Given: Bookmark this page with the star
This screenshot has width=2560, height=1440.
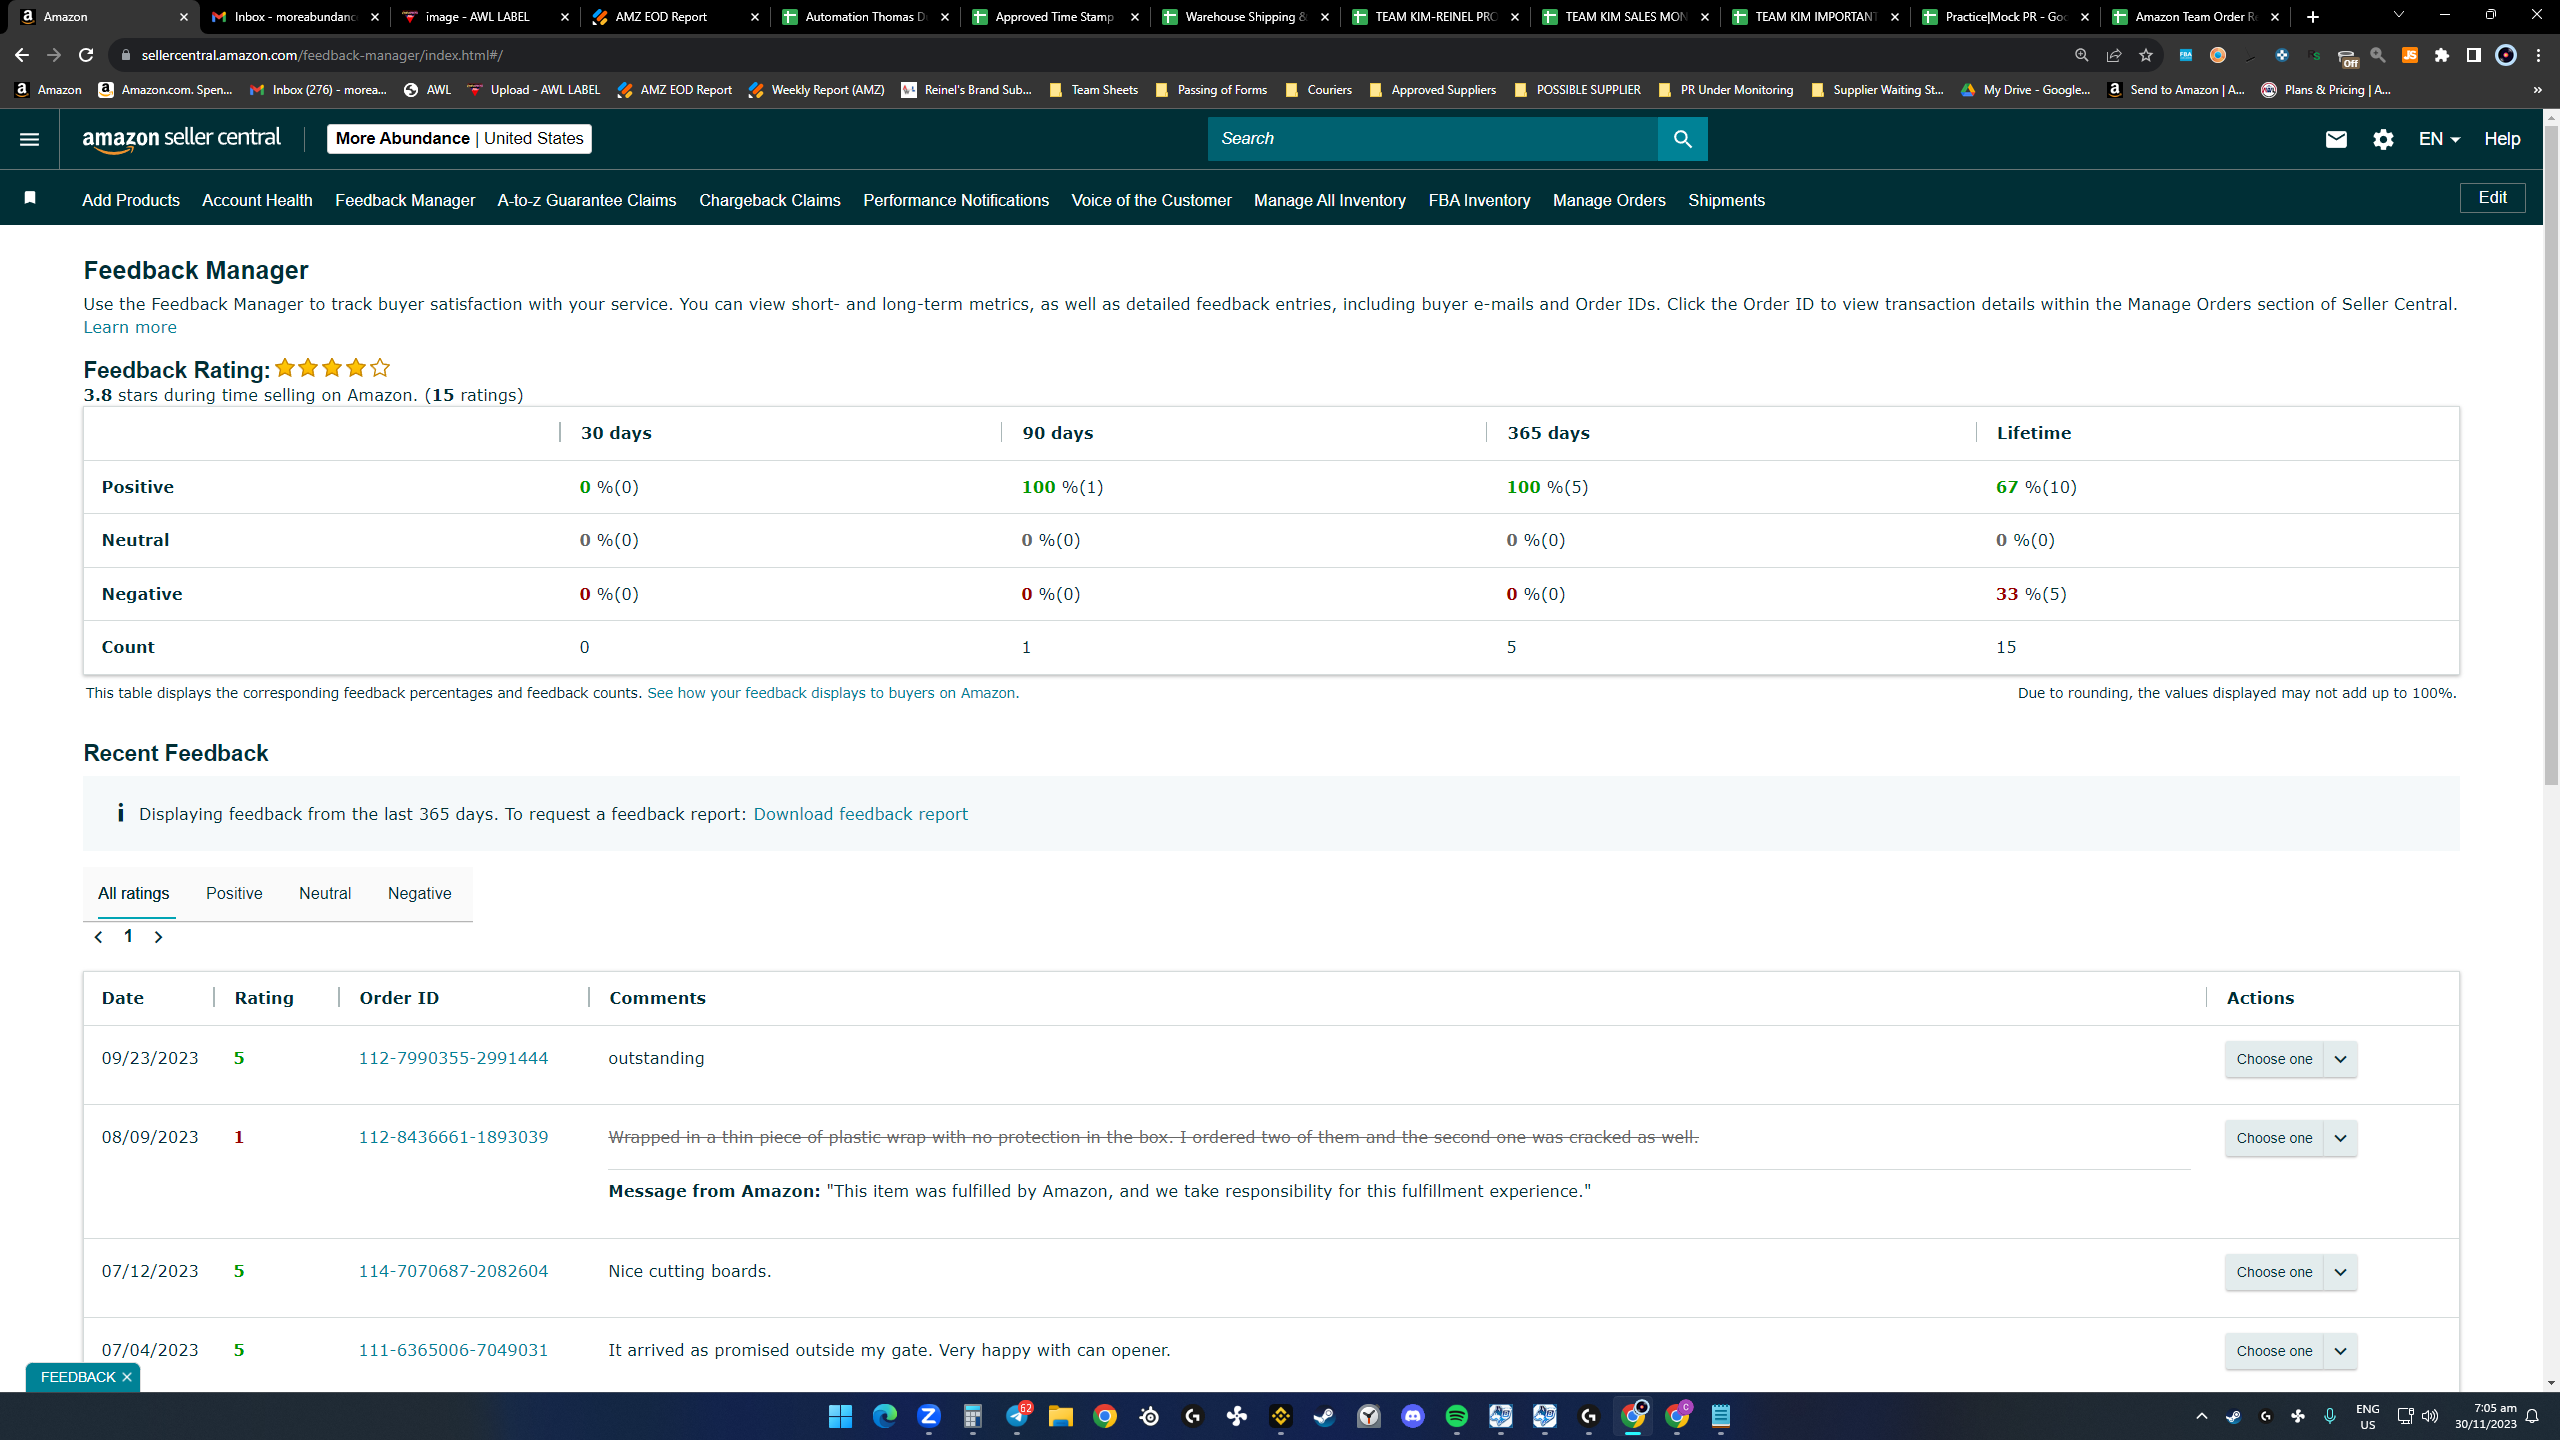Looking at the screenshot, I should click(2145, 55).
